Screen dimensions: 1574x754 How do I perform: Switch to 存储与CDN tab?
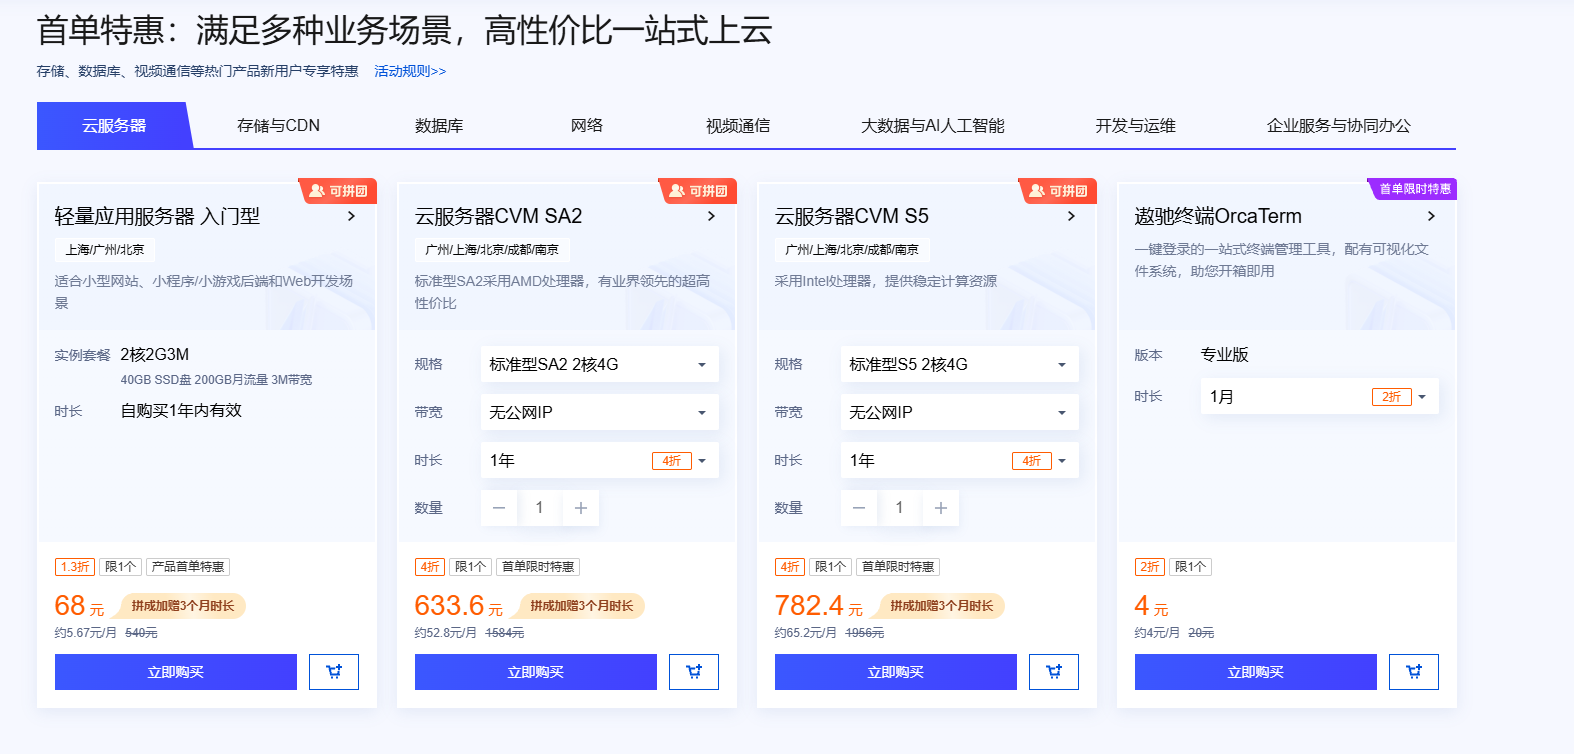278,125
